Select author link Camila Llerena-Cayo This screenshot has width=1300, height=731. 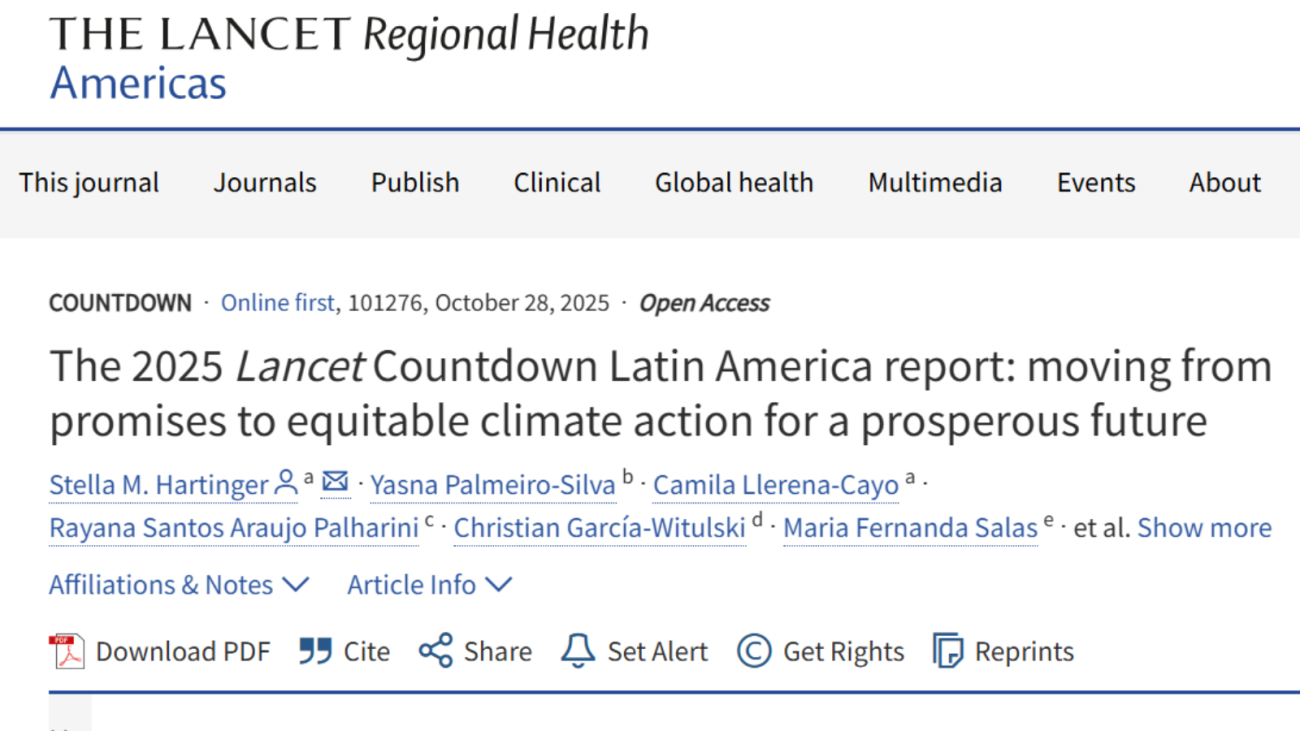point(775,484)
